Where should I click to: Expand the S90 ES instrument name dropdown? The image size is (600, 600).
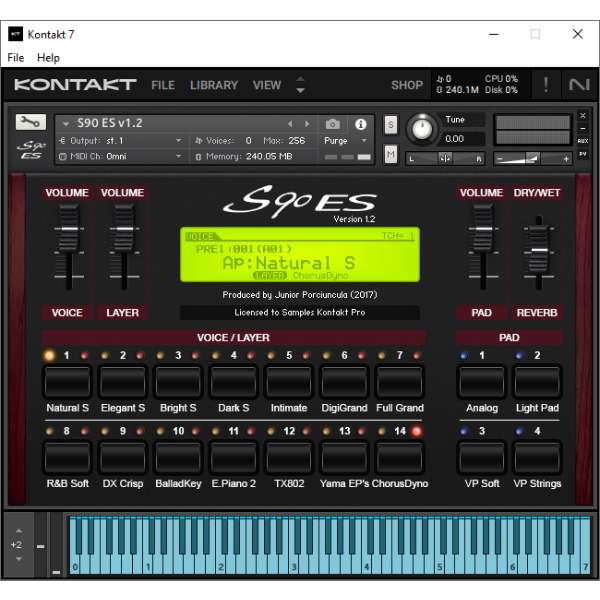(x=65, y=124)
